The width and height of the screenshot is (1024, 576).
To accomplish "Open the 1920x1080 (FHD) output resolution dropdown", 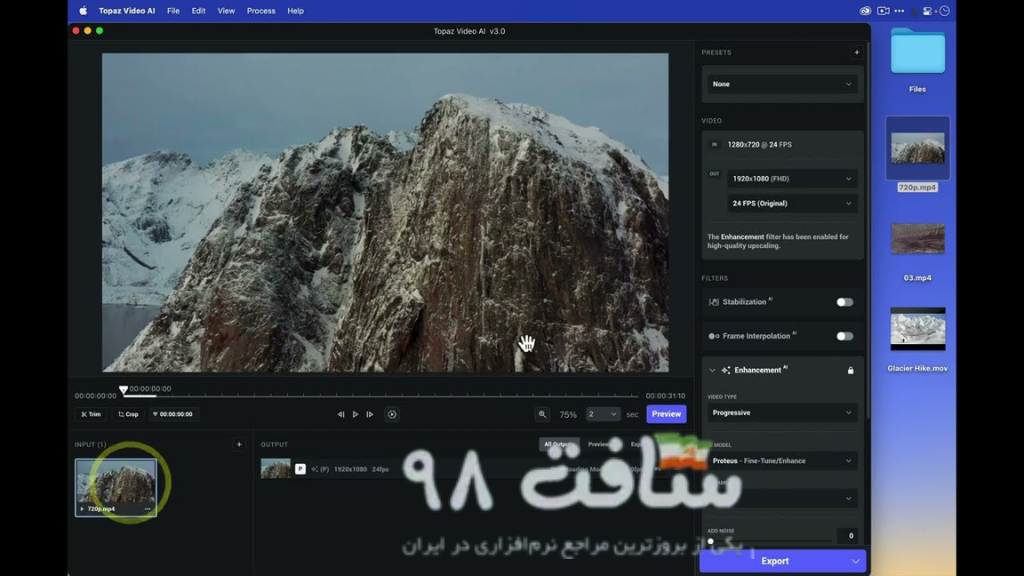I will (792, 178).
